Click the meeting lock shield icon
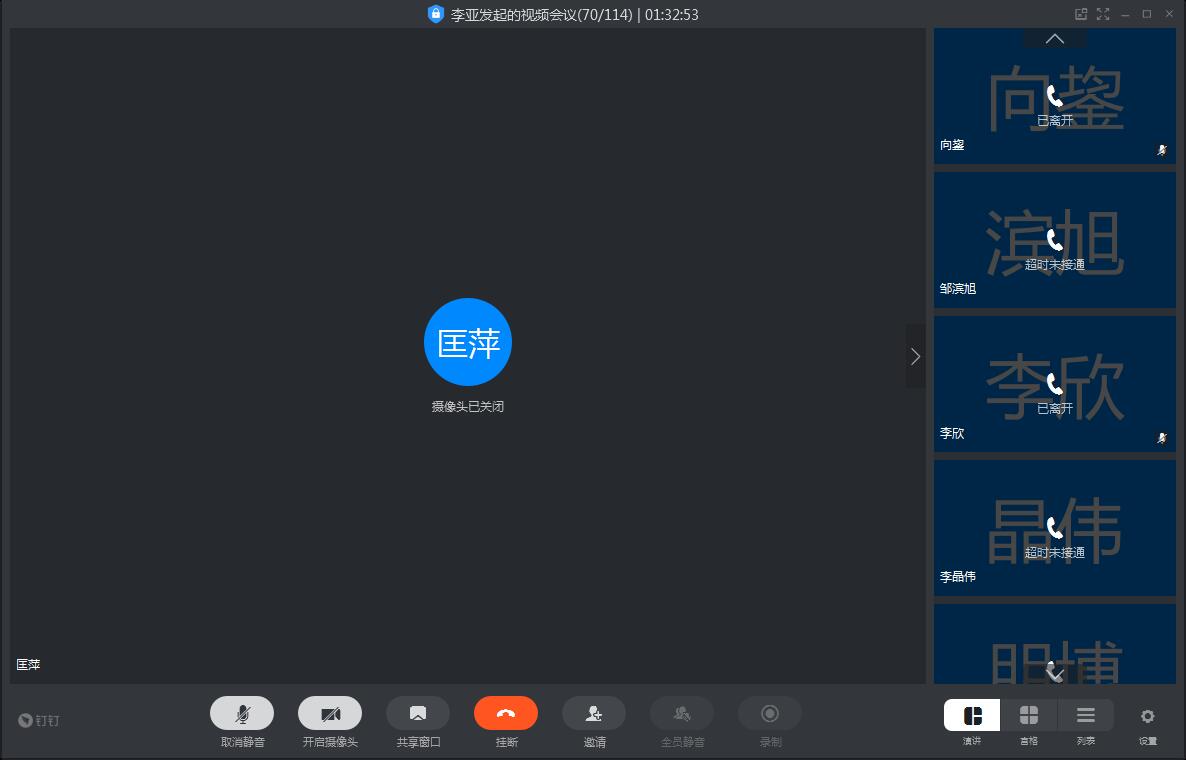 point(435,14)
